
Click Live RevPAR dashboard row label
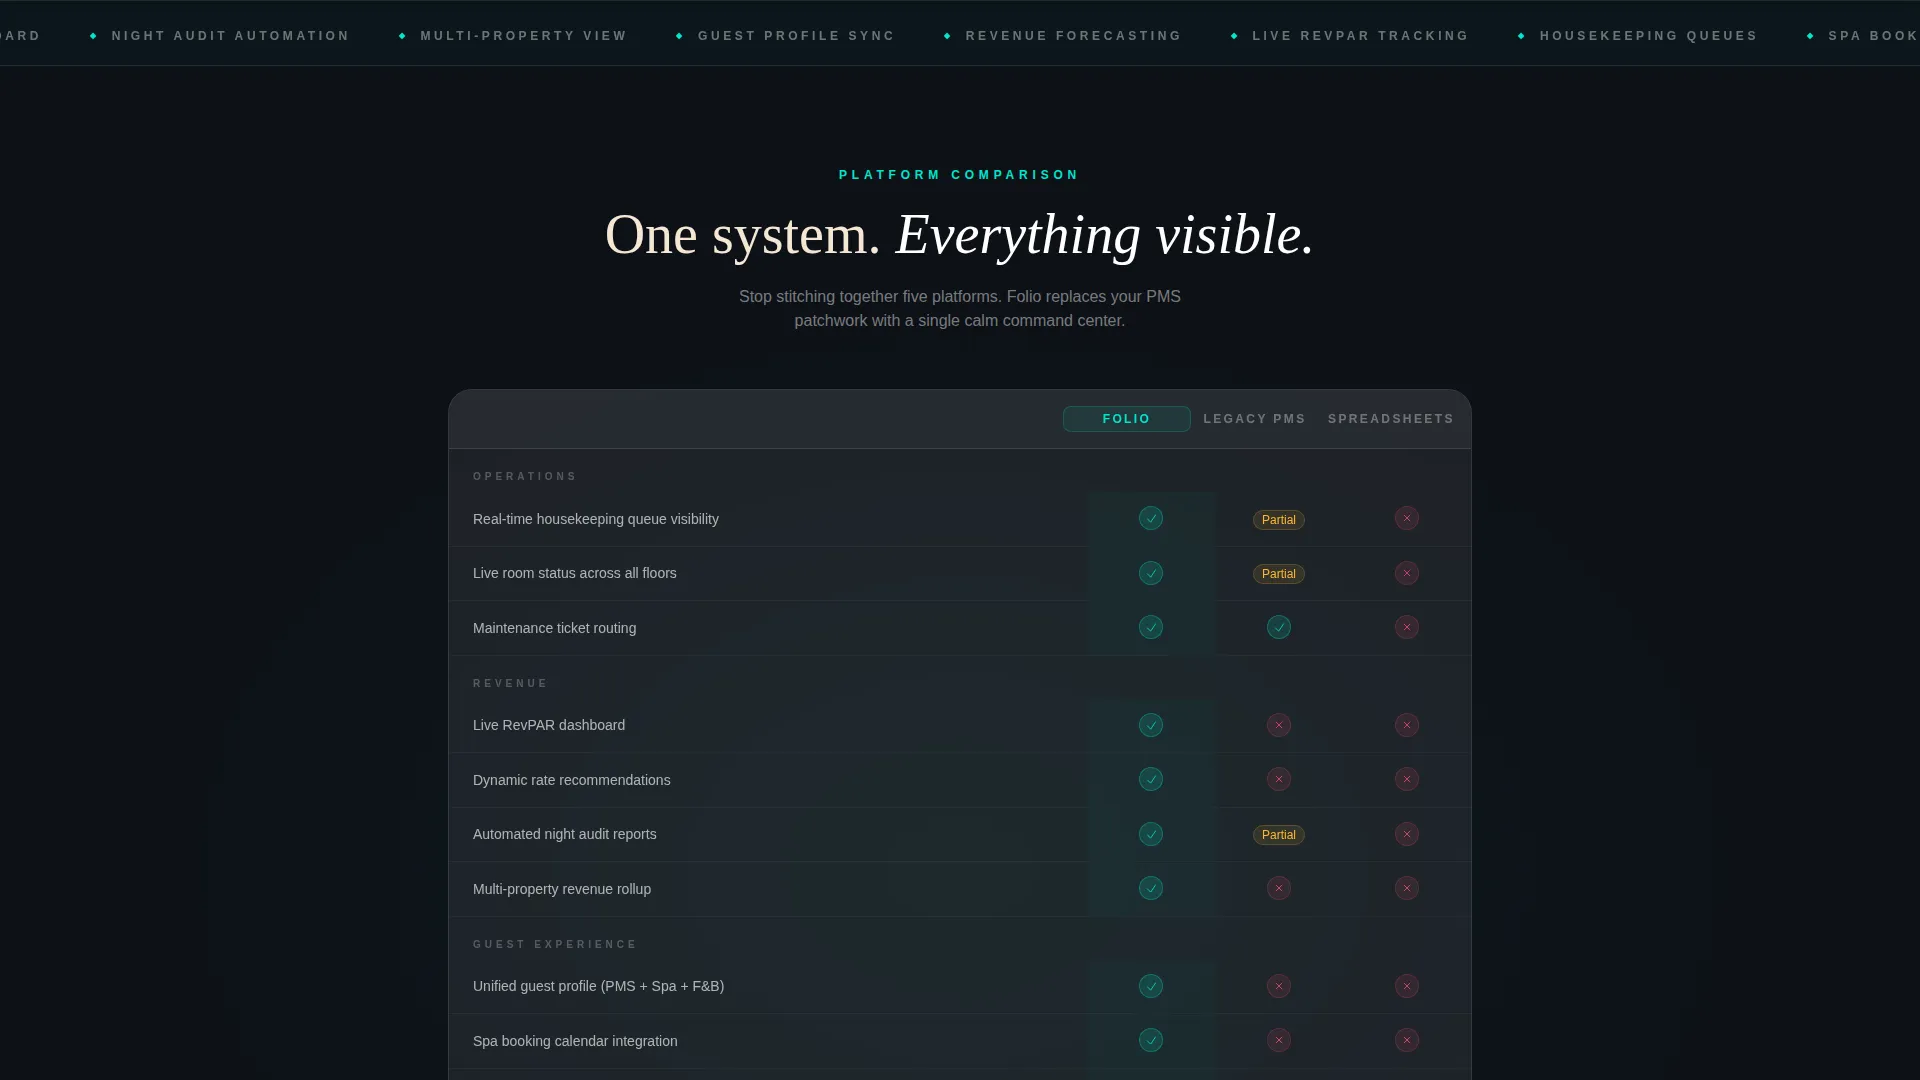click(x=549, y=725)
